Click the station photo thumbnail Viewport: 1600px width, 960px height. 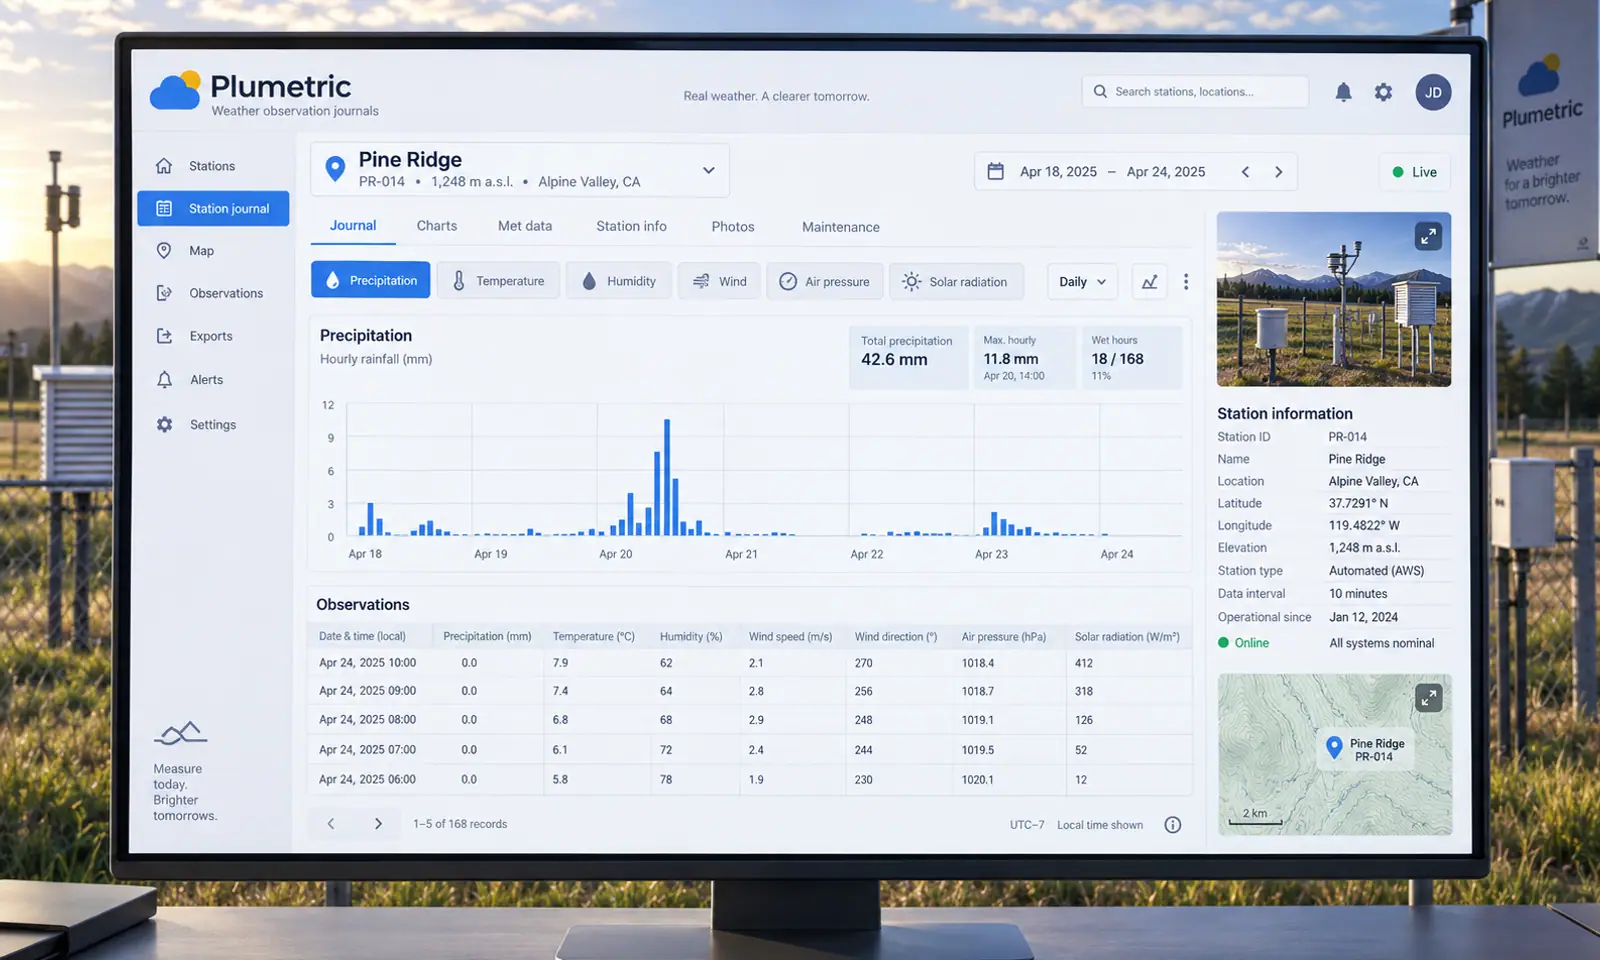point(1334,299)
